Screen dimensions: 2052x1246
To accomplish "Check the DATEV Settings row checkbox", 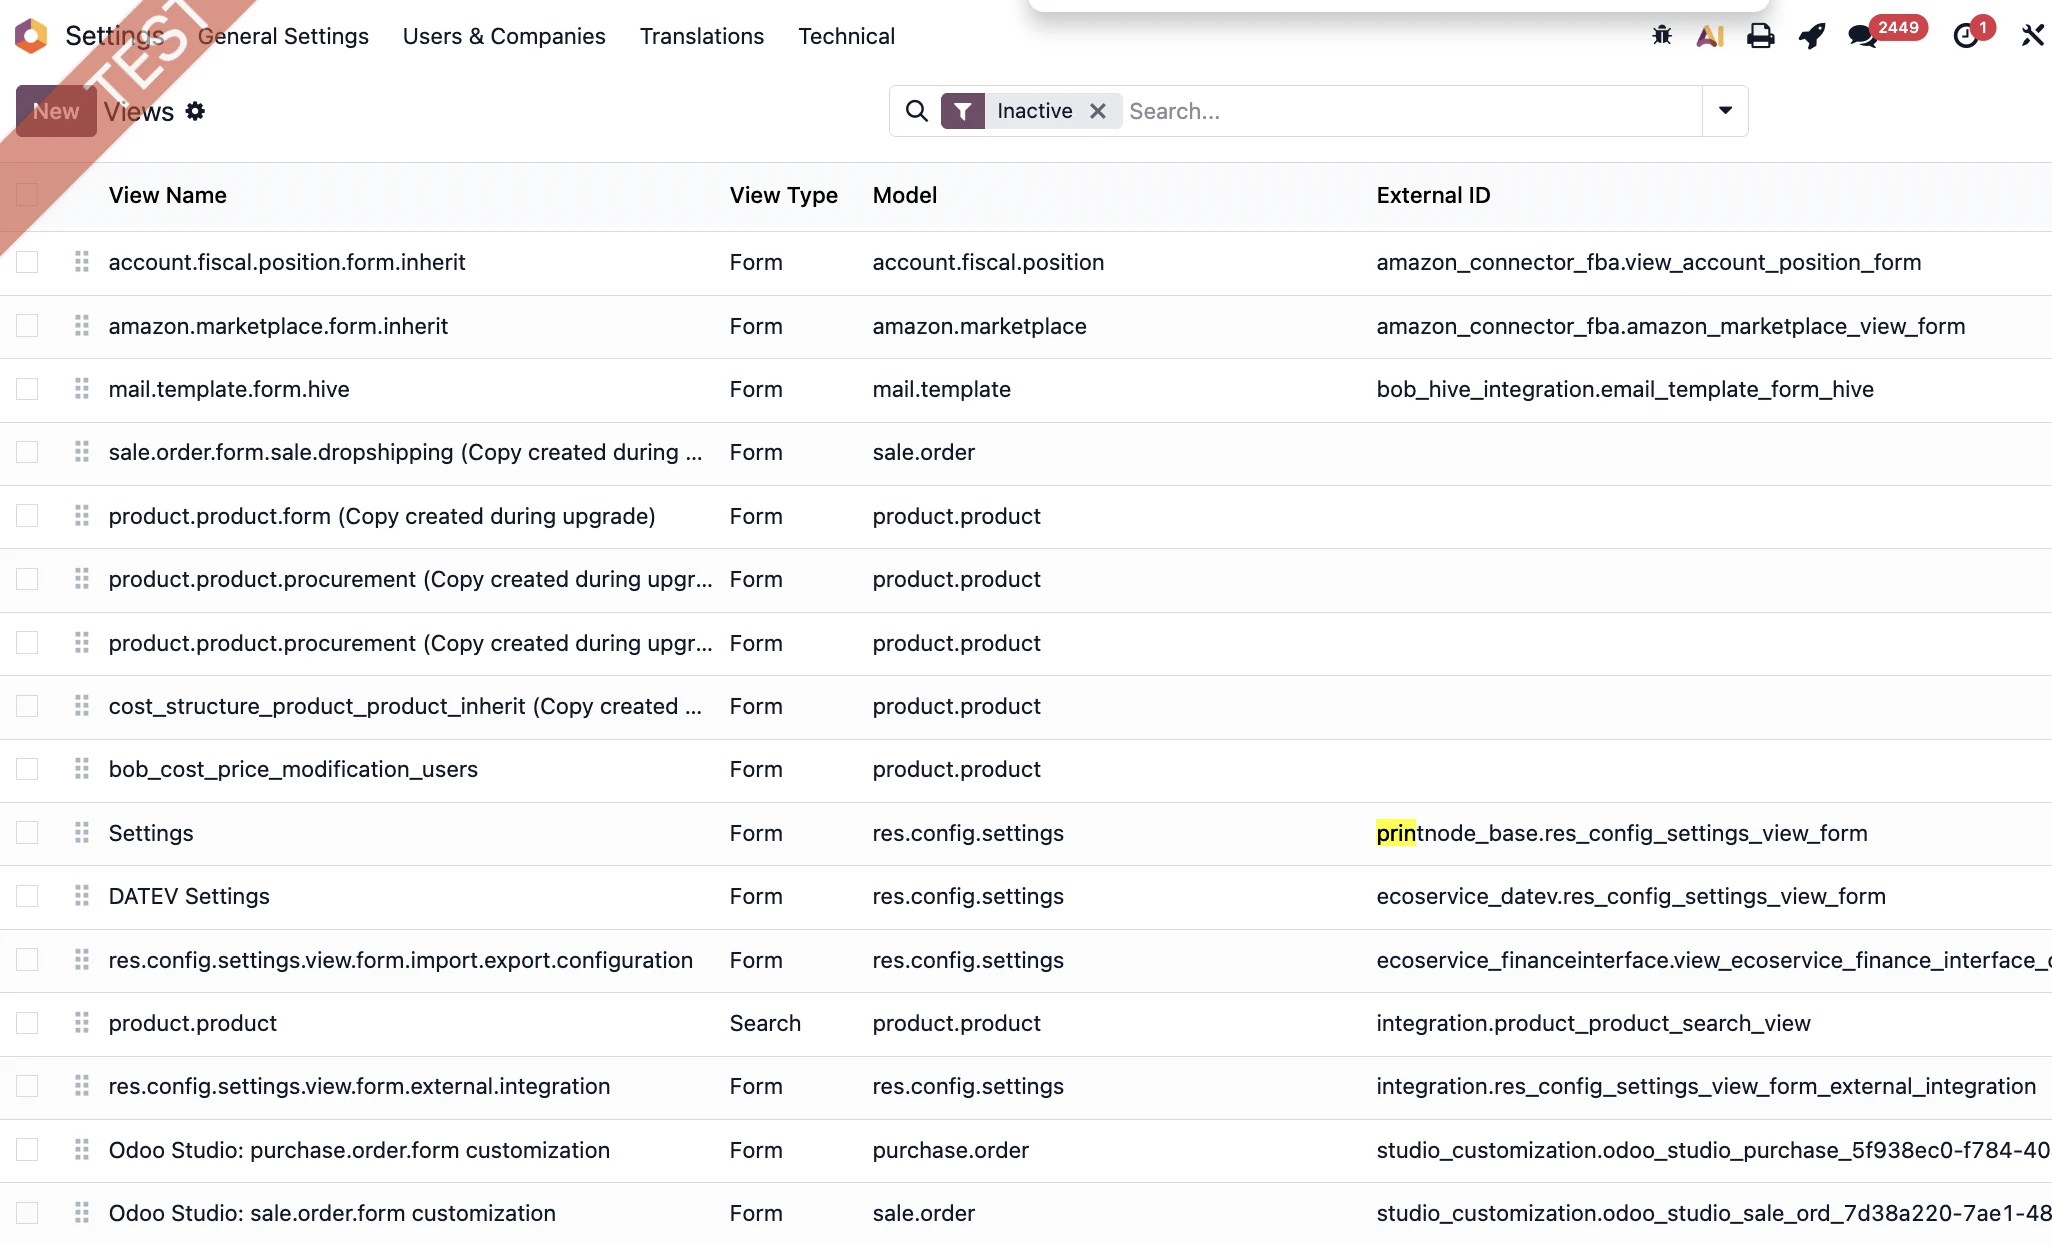I will pyautogui.click(x=27, y=896).
